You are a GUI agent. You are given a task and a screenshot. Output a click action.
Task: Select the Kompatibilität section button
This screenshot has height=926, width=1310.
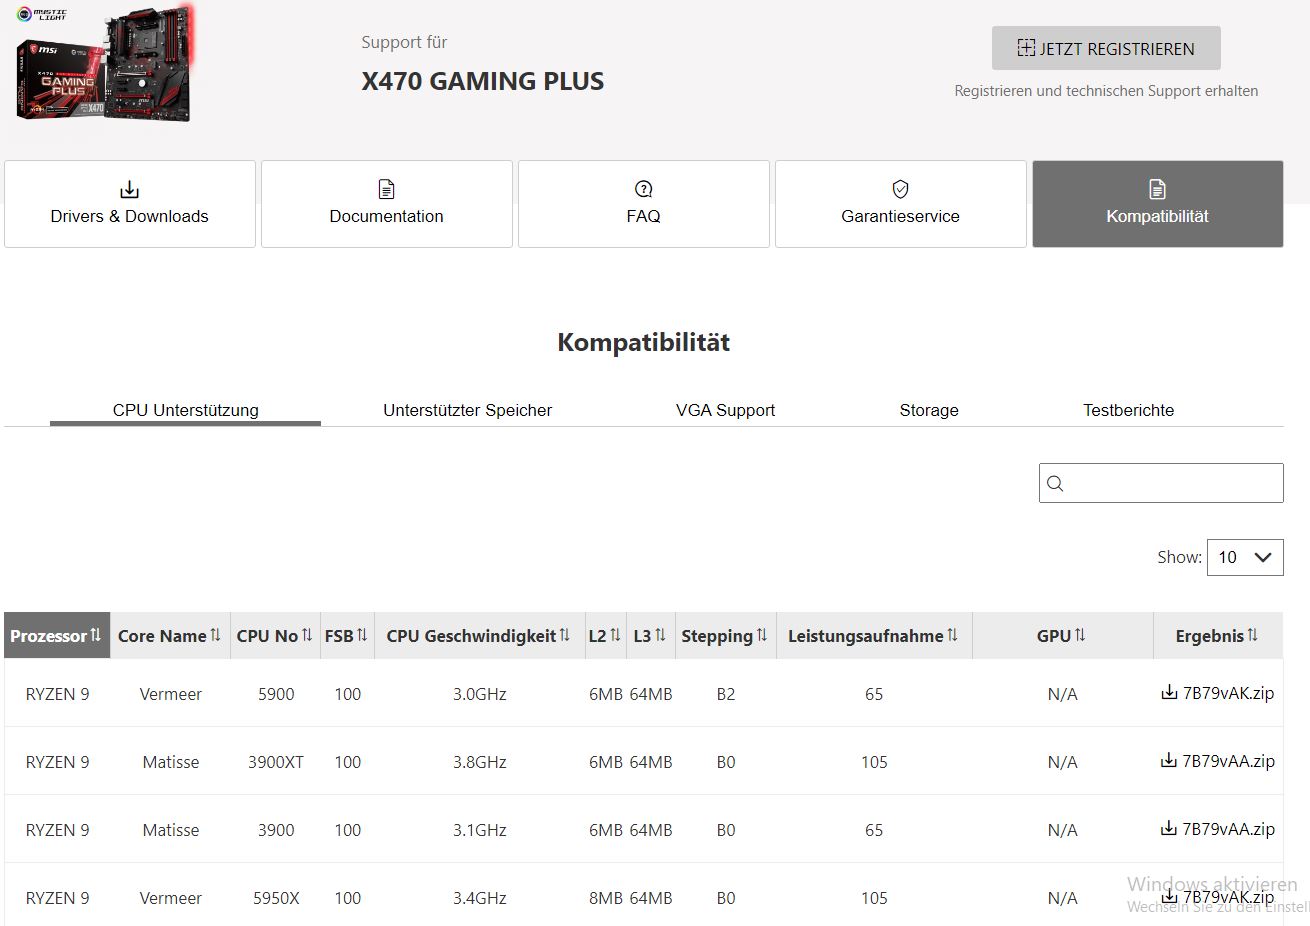(x=1158, y=204)
